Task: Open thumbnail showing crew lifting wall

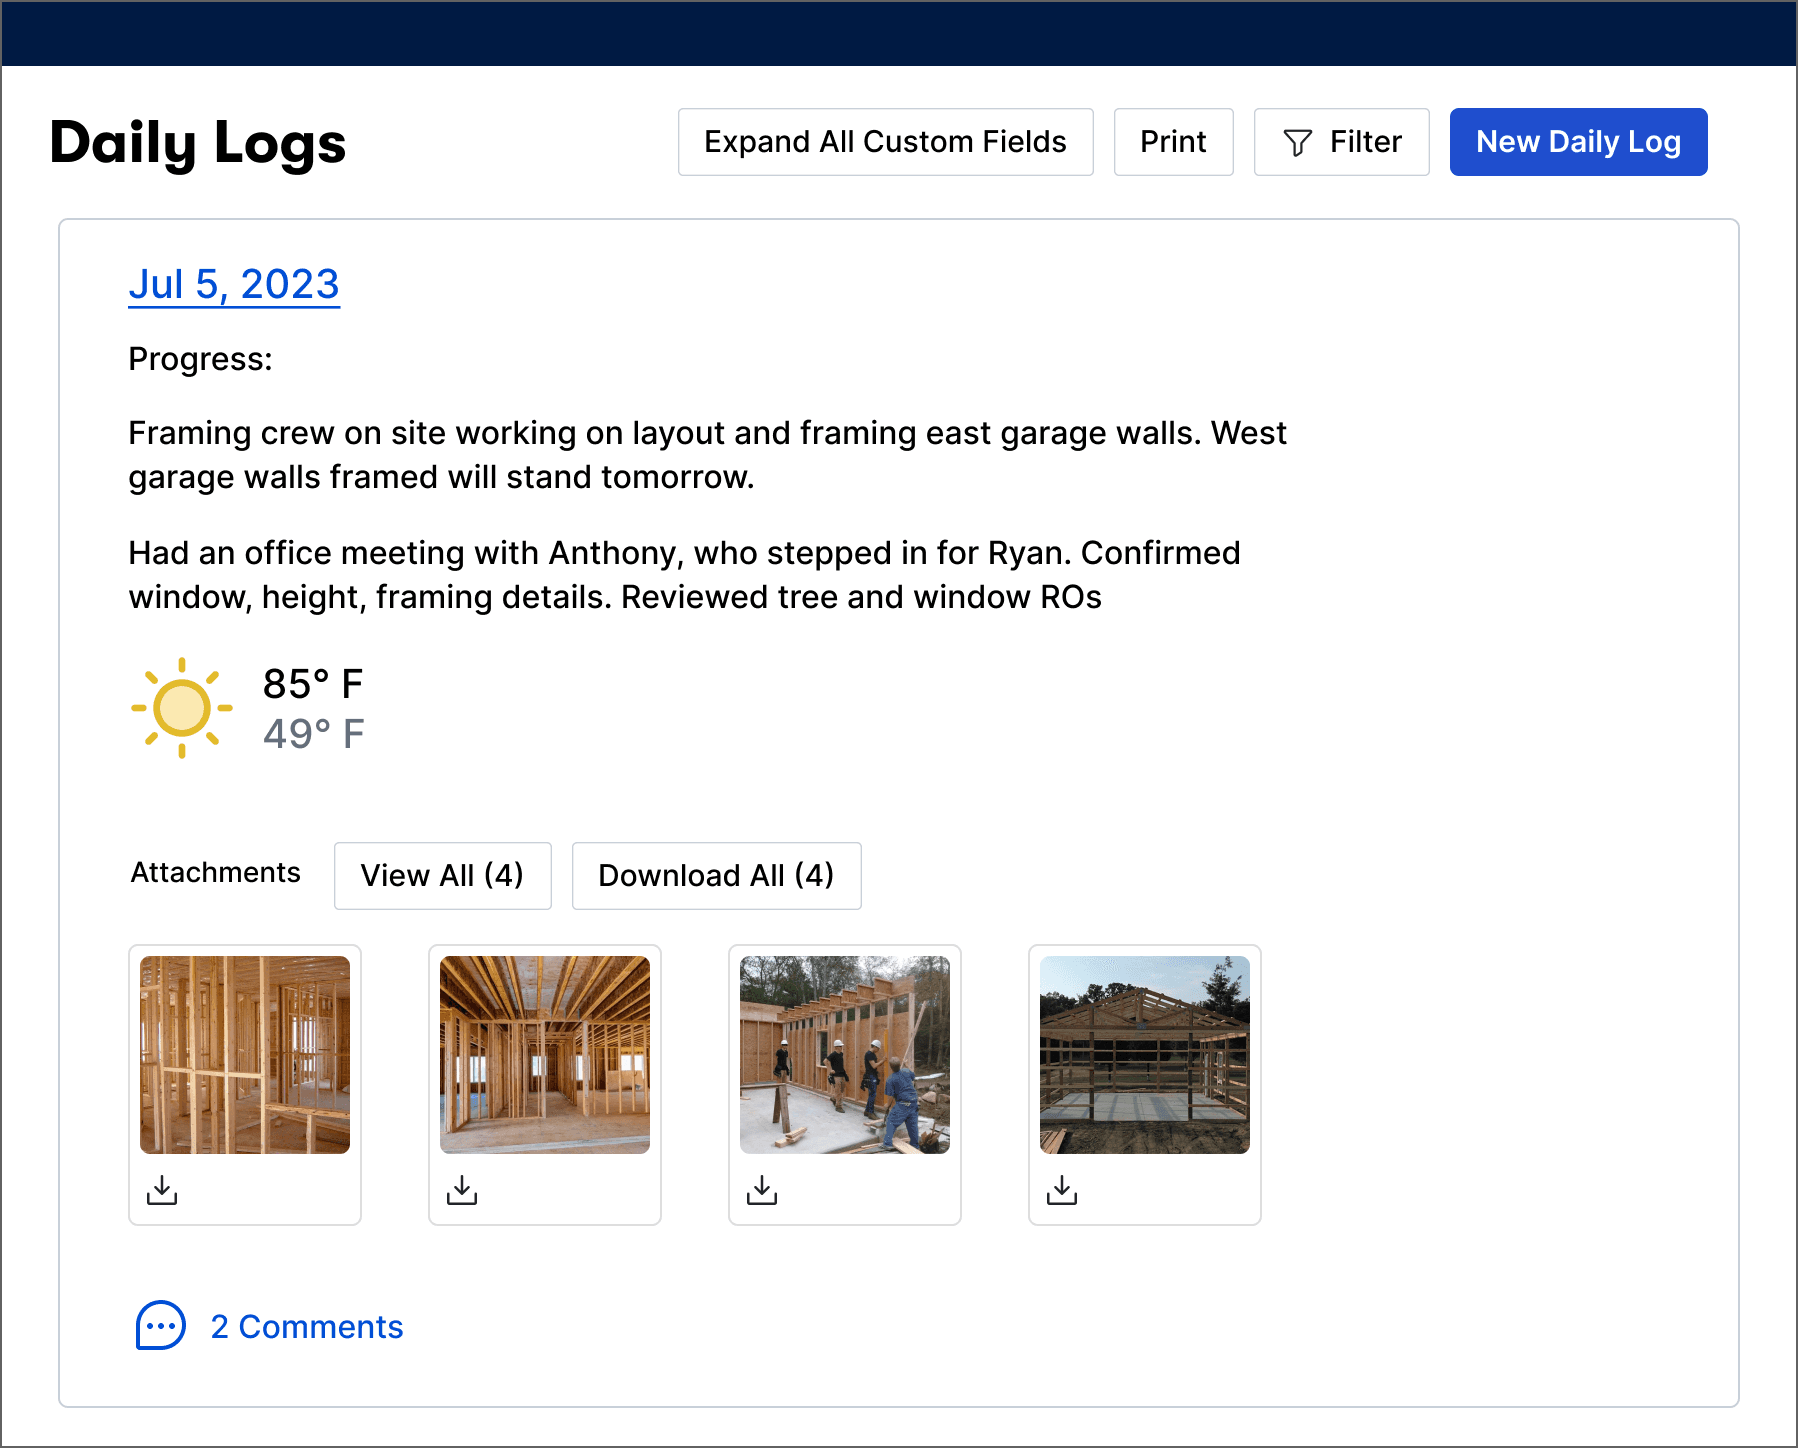Action: 845,1055
